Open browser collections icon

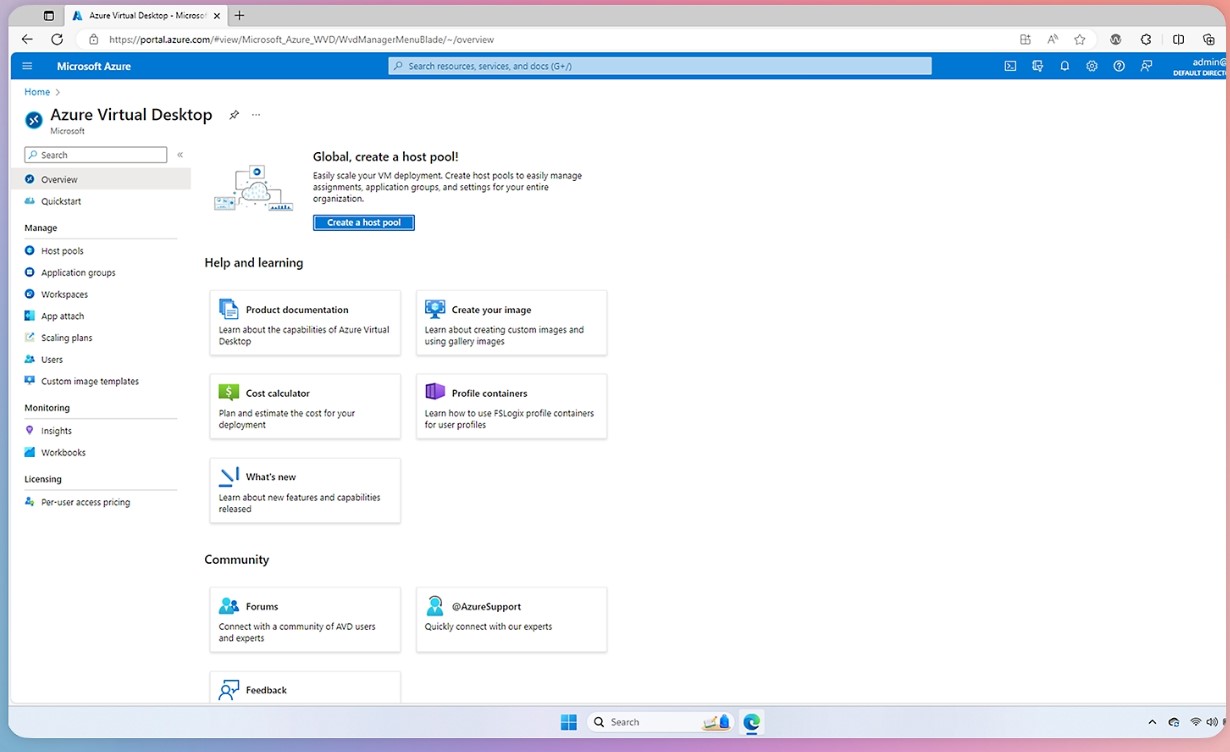[x=1209, y=39]
